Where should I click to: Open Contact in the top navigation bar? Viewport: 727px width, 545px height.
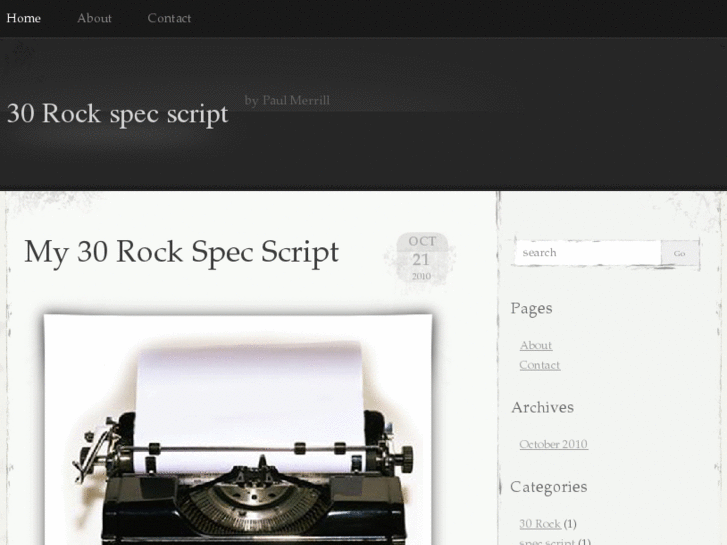[169, 19]
